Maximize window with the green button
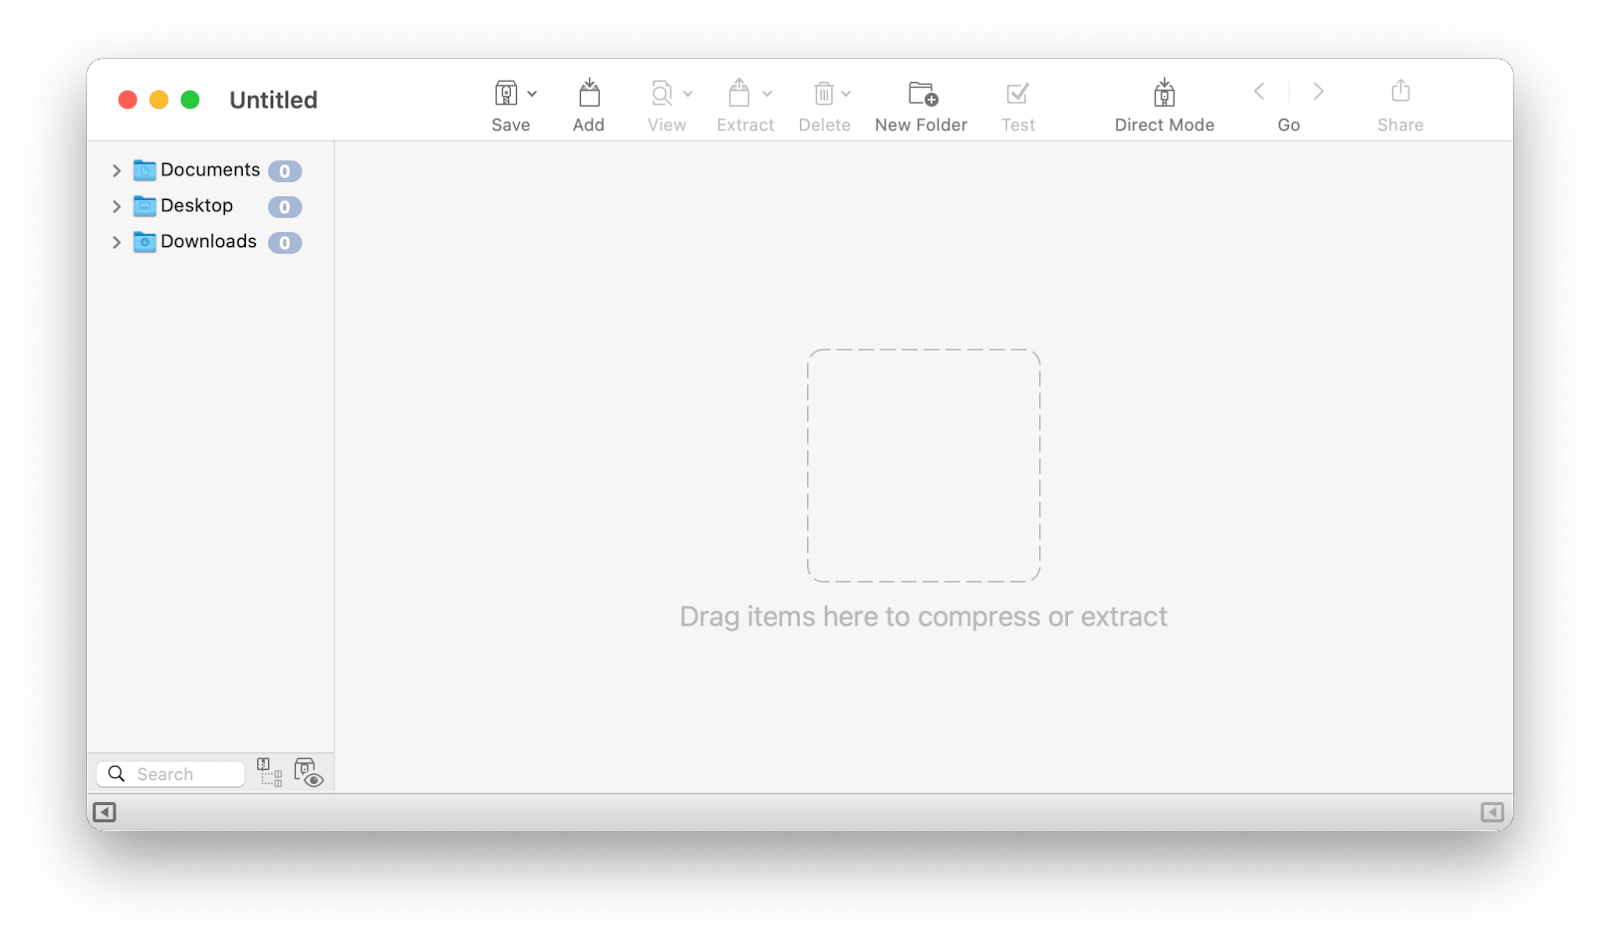 pyautogui.click(x=190, y=100)
